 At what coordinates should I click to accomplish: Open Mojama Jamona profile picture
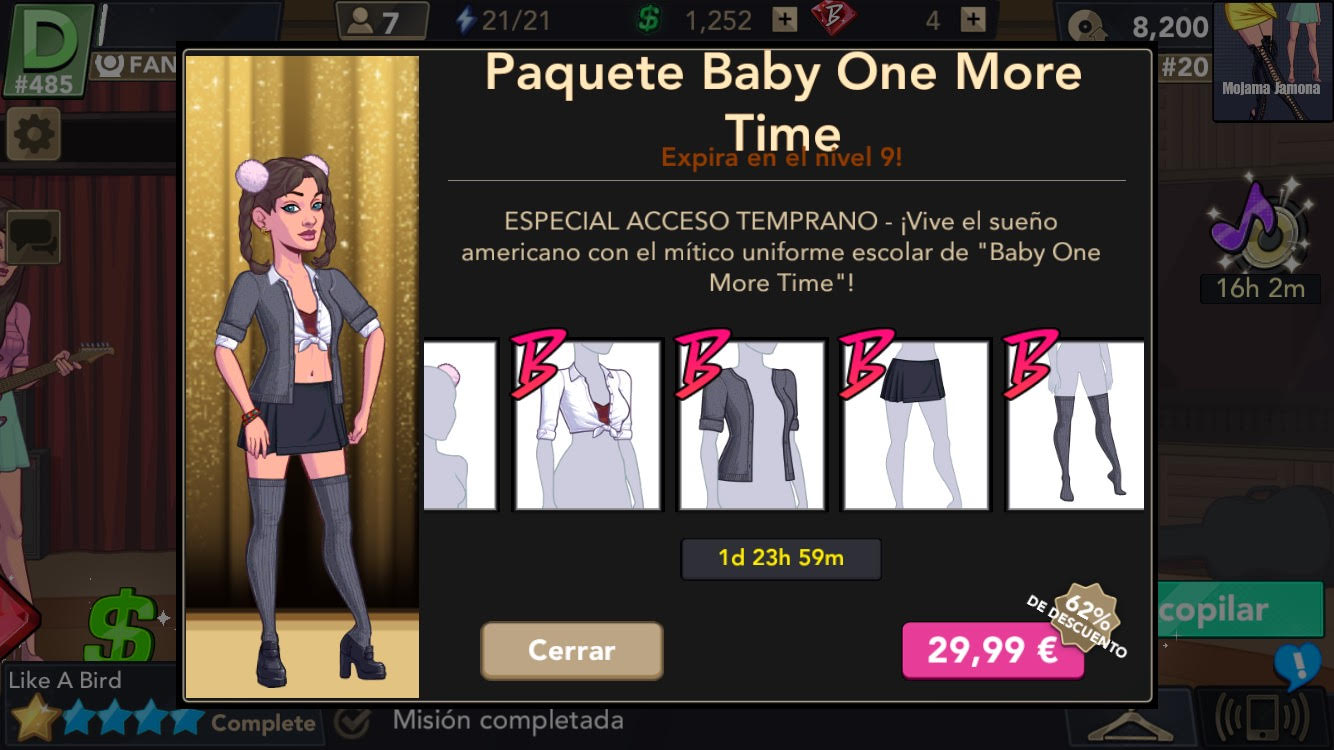coord(1271,61)
